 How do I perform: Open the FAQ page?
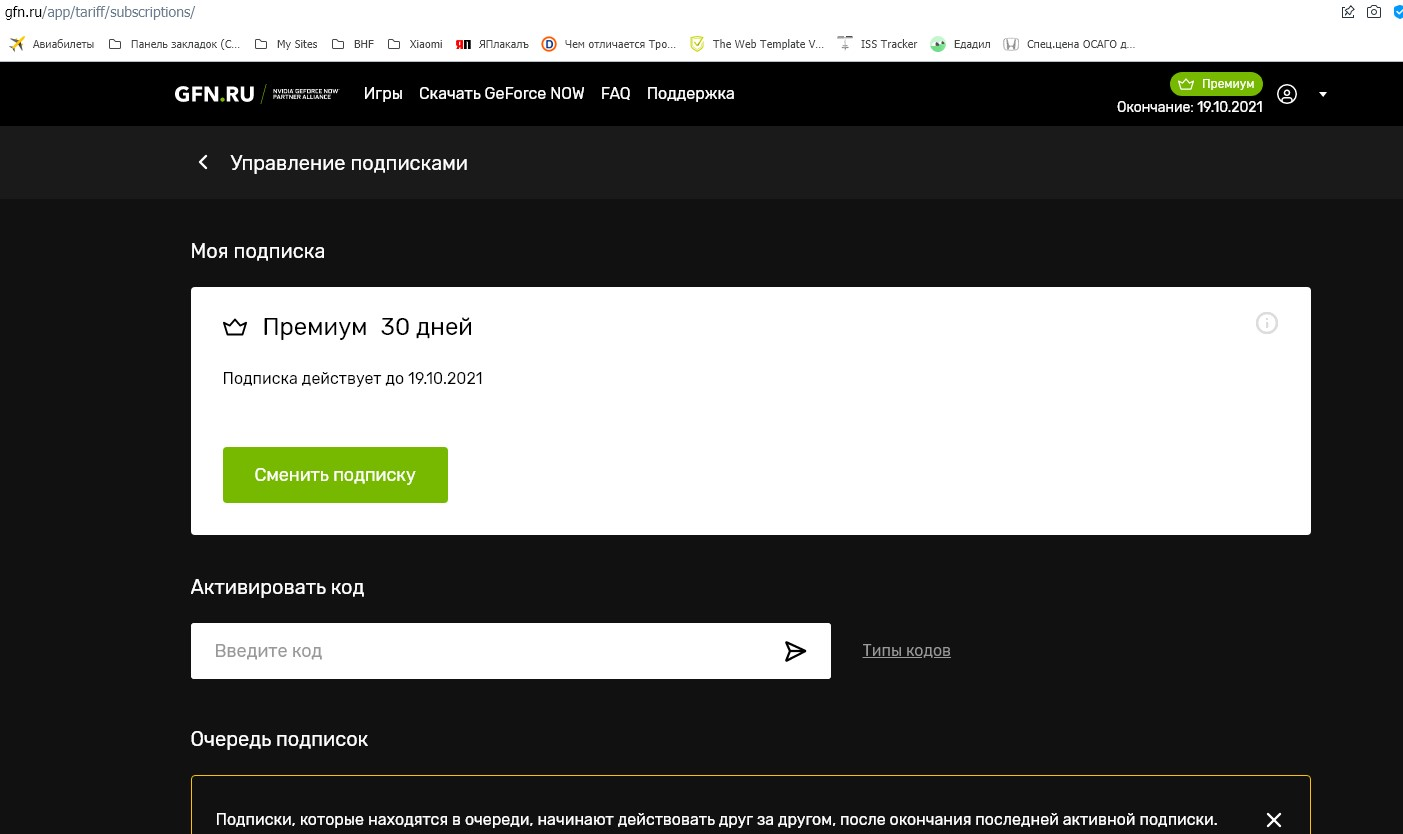[x=616, y=93]
